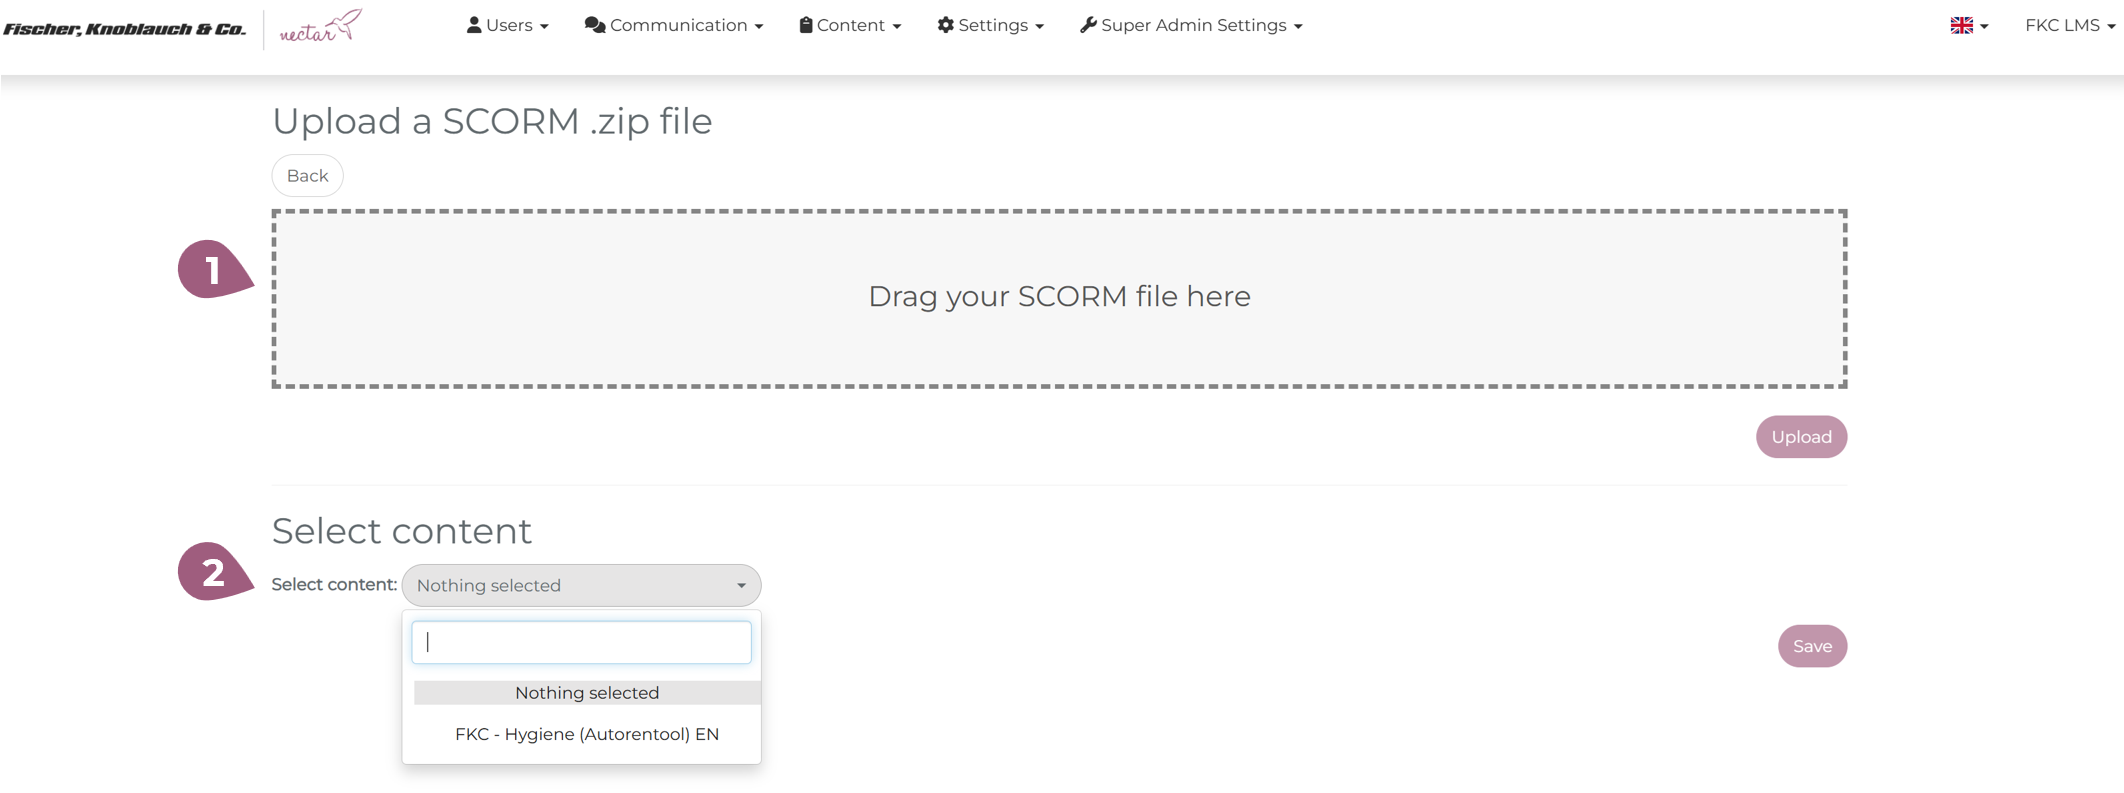Click the Content clipboard icon

click(805, 25)
